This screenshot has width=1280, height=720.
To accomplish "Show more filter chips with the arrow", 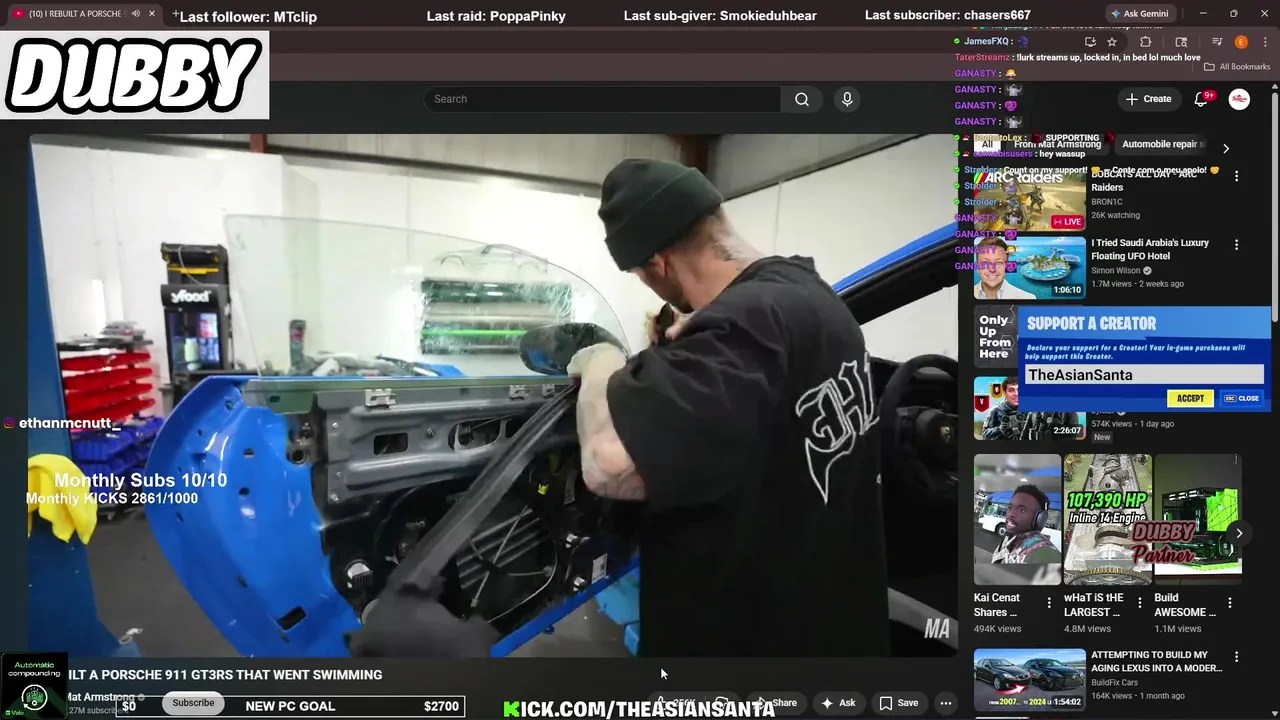I will coord(1226,148).
